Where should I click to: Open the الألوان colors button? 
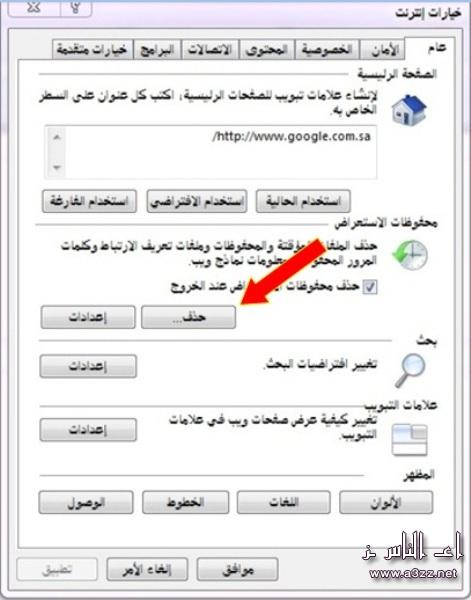pos(386,503)
